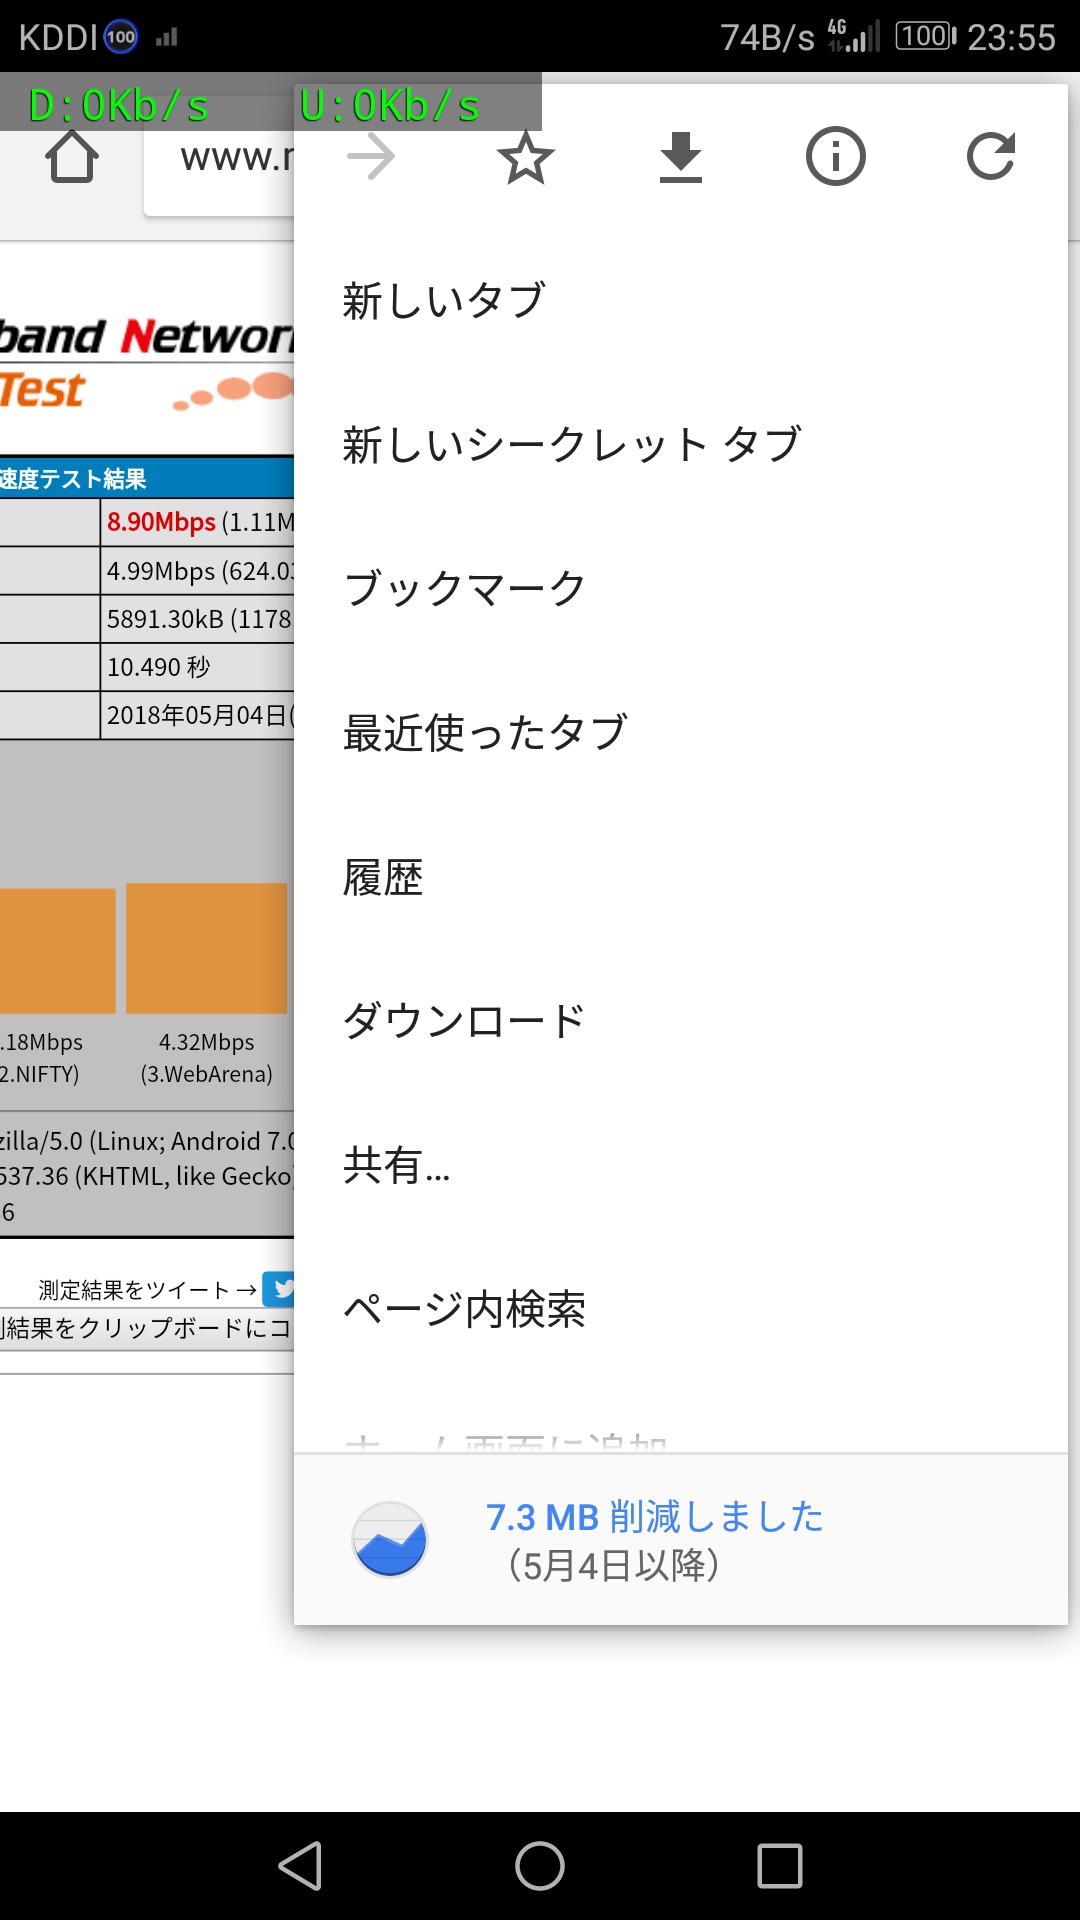1080x1920 pixels.
Task: Select 共有... menu entry
Action: coord(680,1165)
